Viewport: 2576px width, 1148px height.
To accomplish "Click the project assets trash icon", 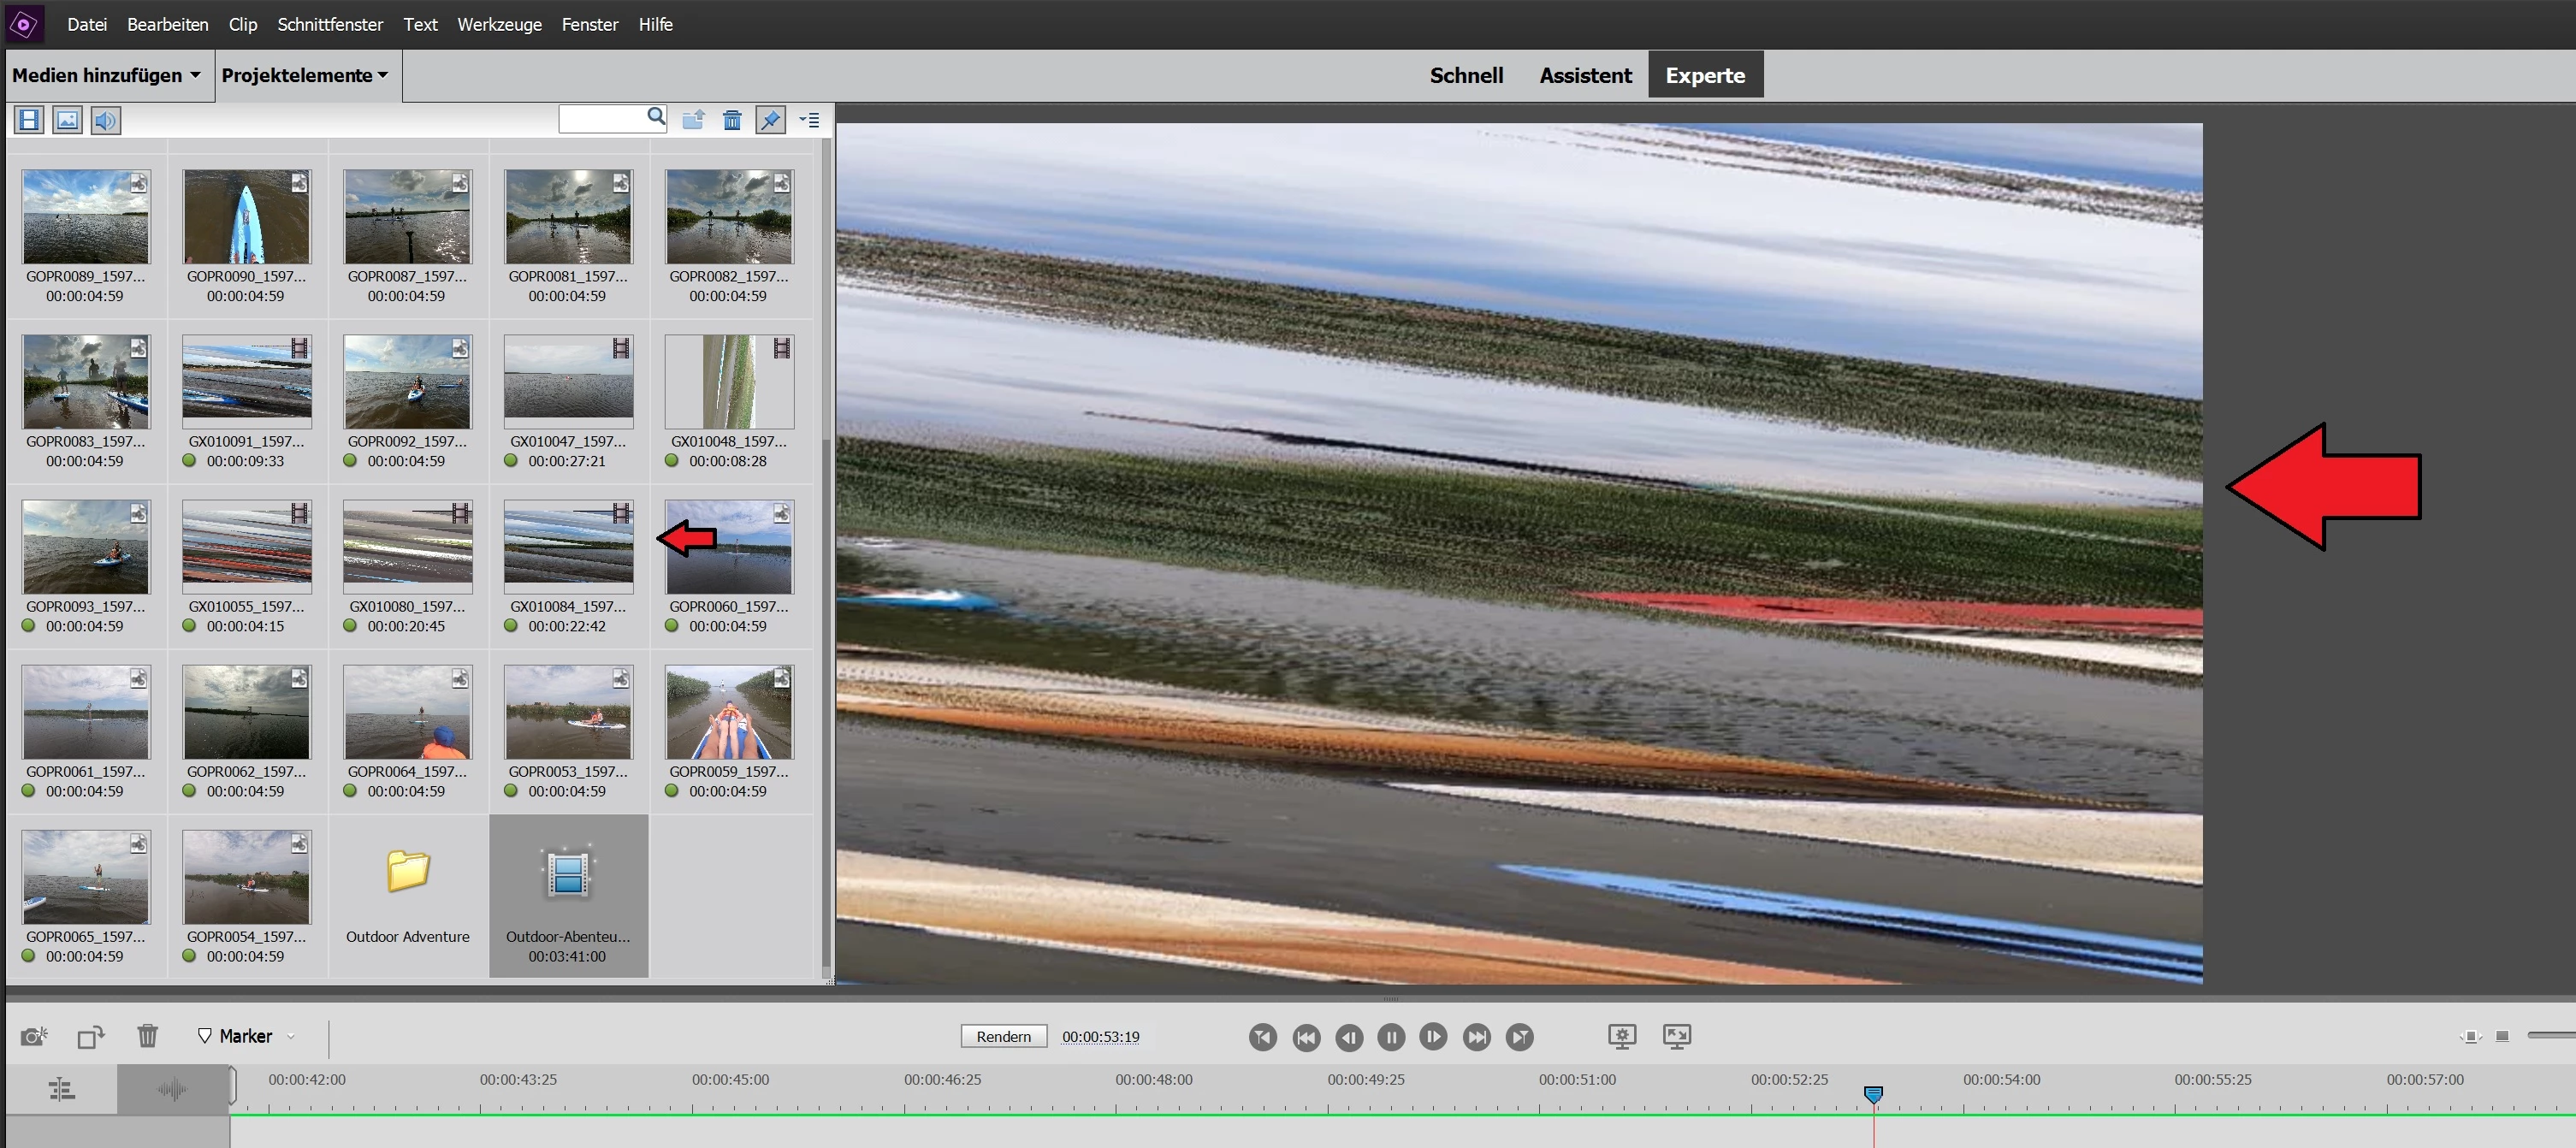I will pyautogui.click(x=732, y=120).
